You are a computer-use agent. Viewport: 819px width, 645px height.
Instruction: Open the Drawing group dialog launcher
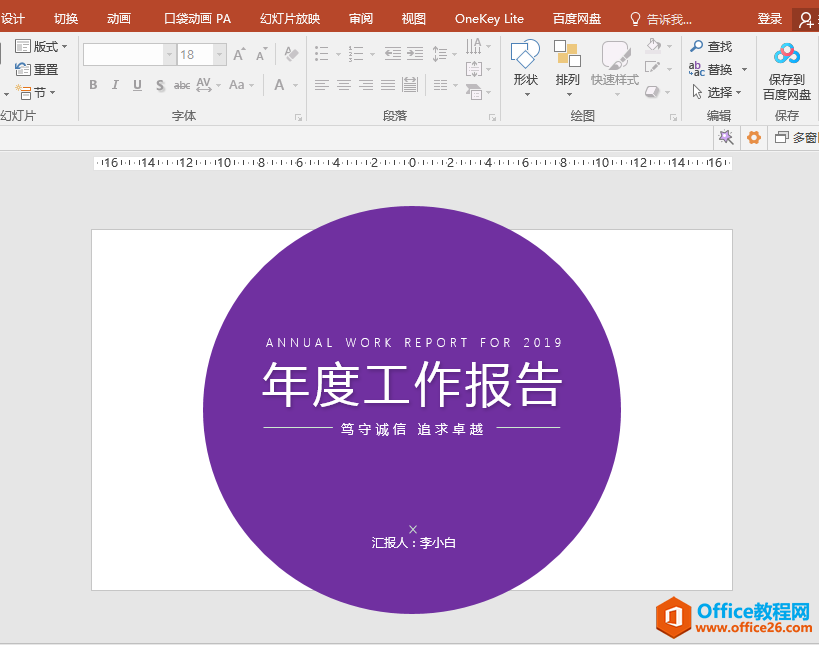click(674, 118)
